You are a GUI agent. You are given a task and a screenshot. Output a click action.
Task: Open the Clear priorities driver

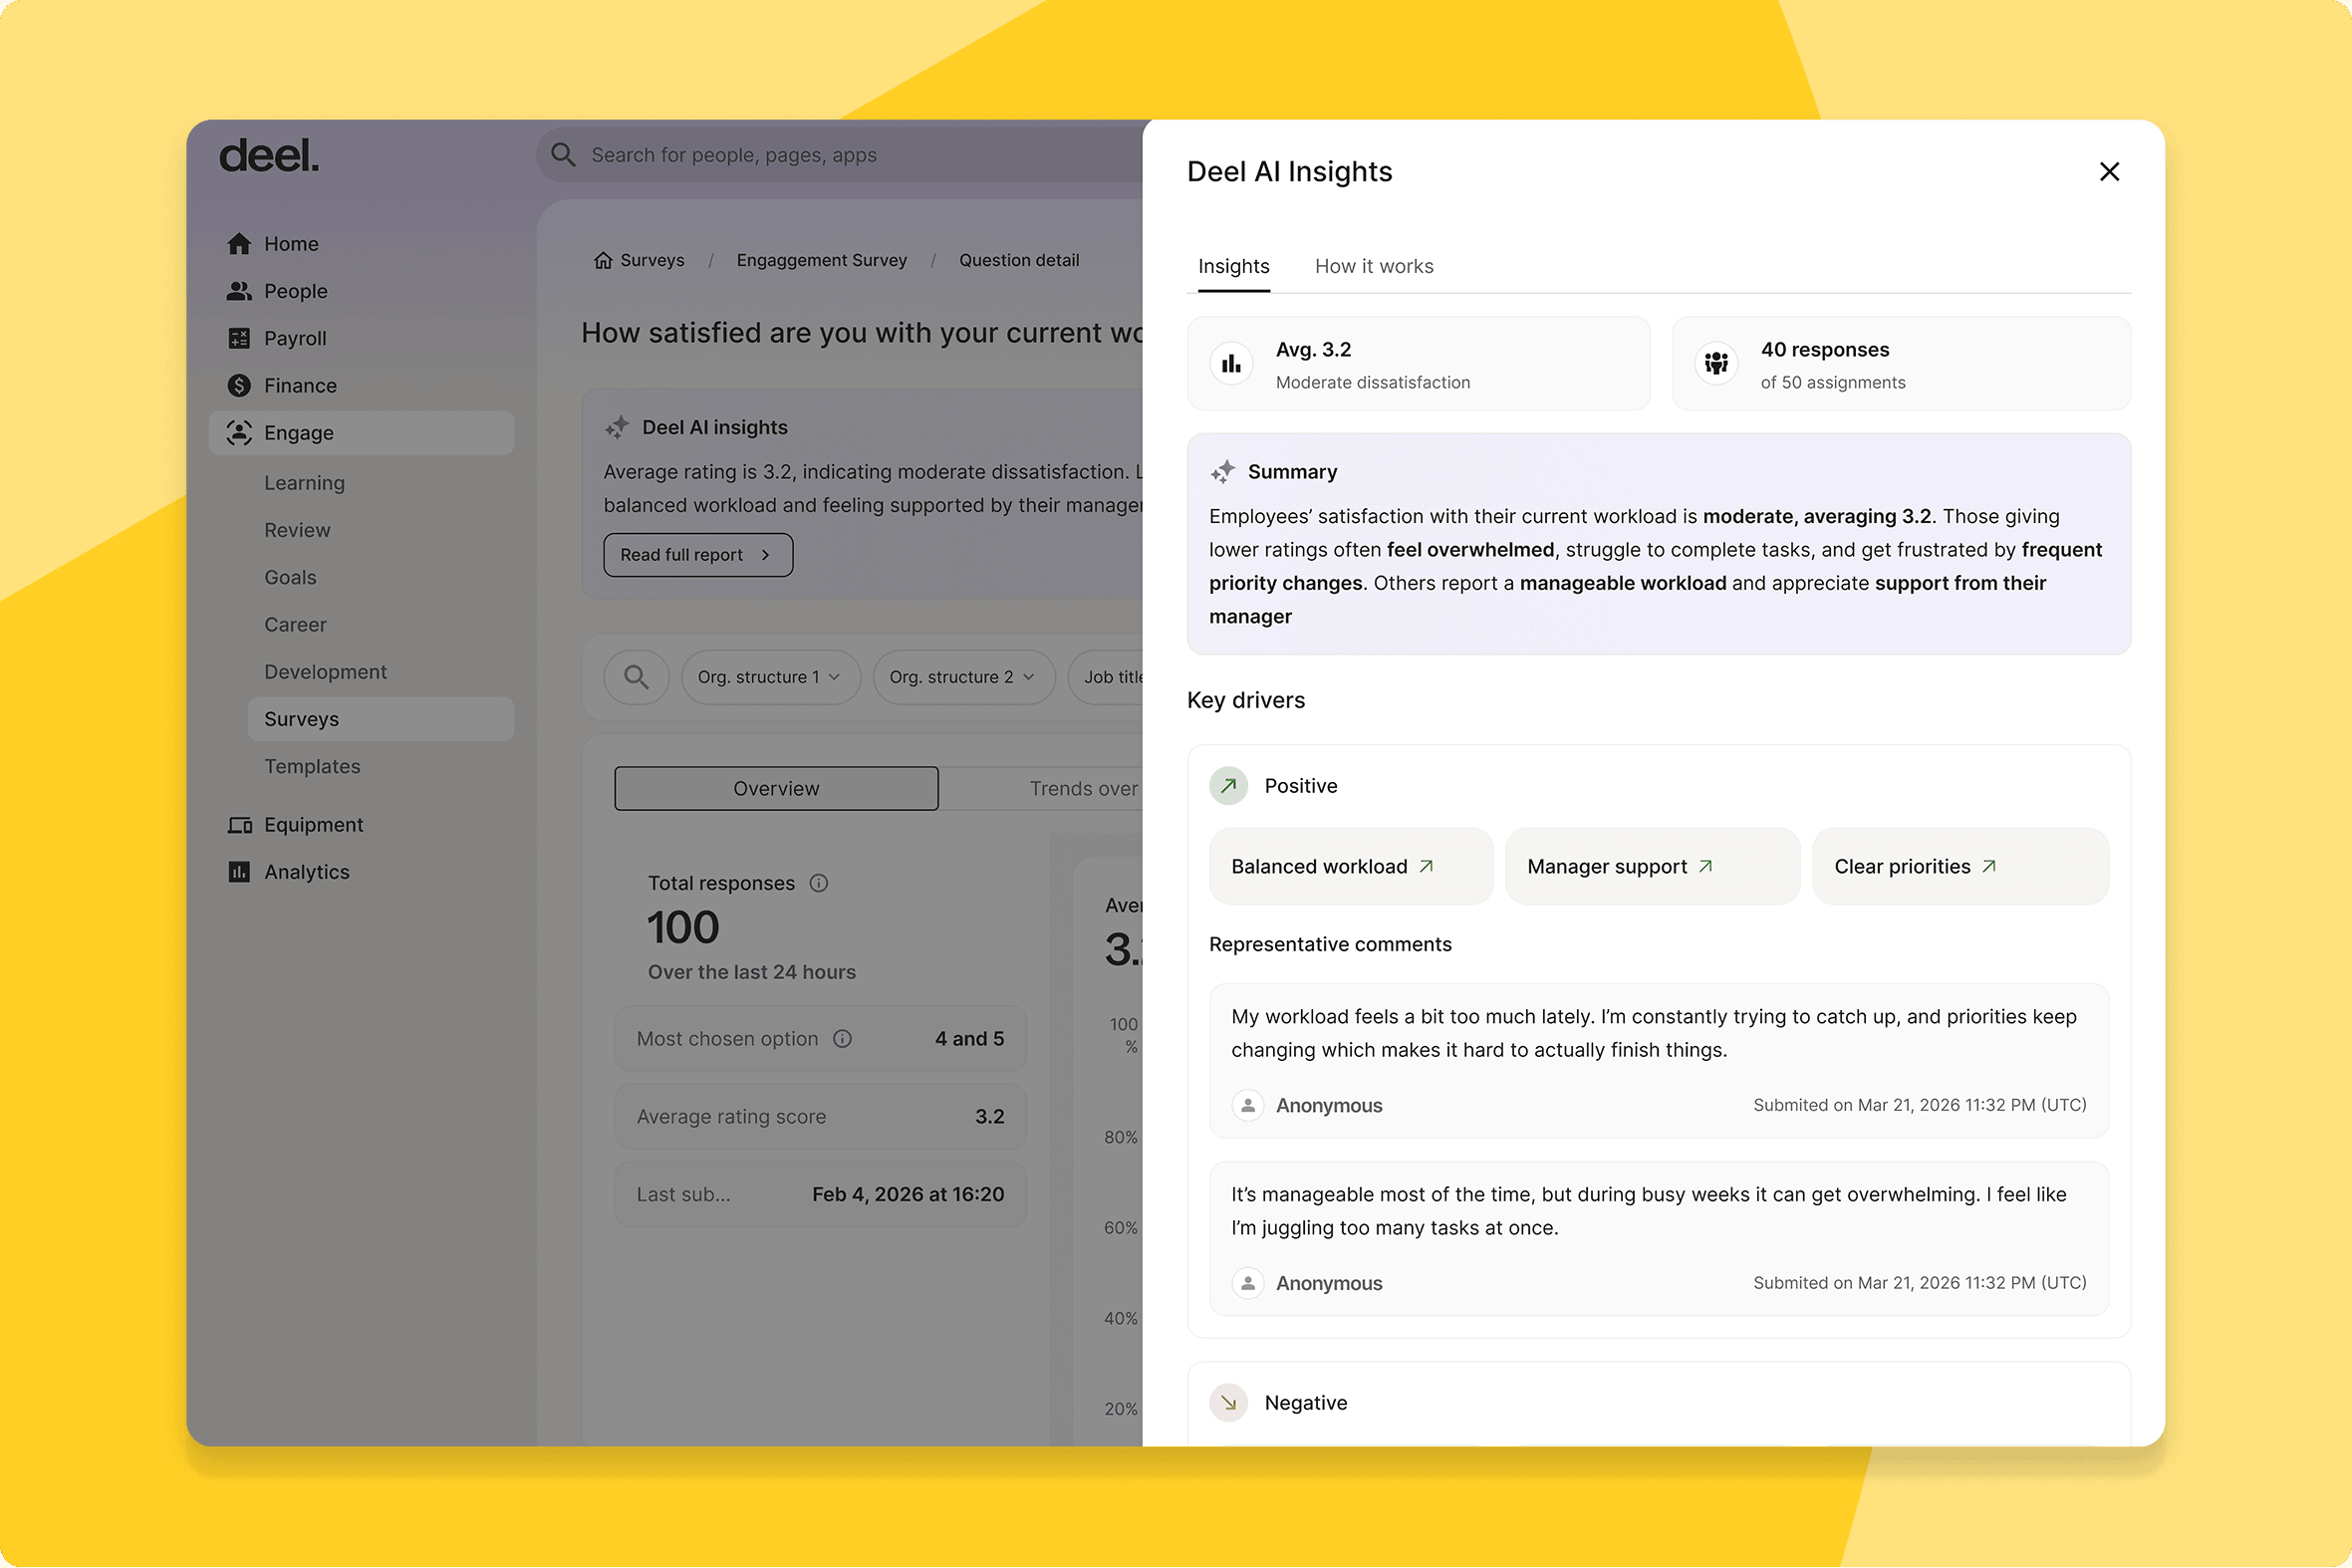(x=1960, y=867)
